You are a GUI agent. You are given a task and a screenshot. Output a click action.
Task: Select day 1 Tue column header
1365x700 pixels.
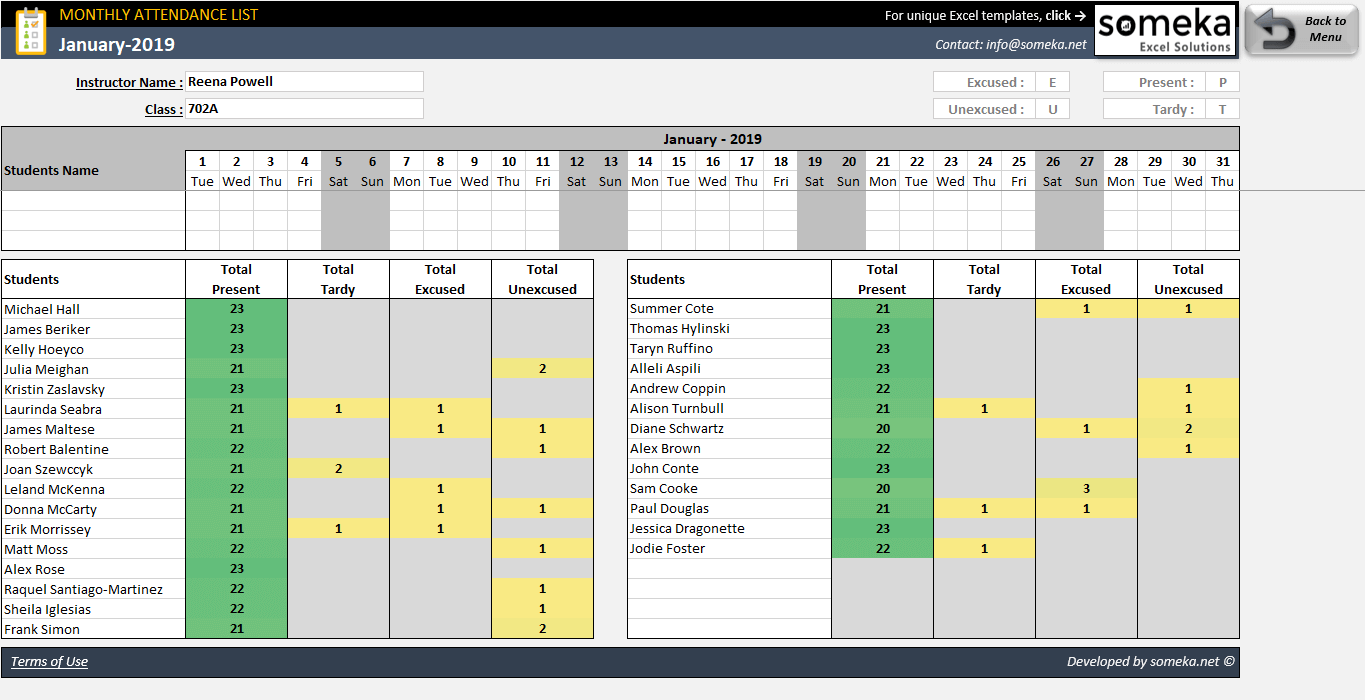coord(202,171)
